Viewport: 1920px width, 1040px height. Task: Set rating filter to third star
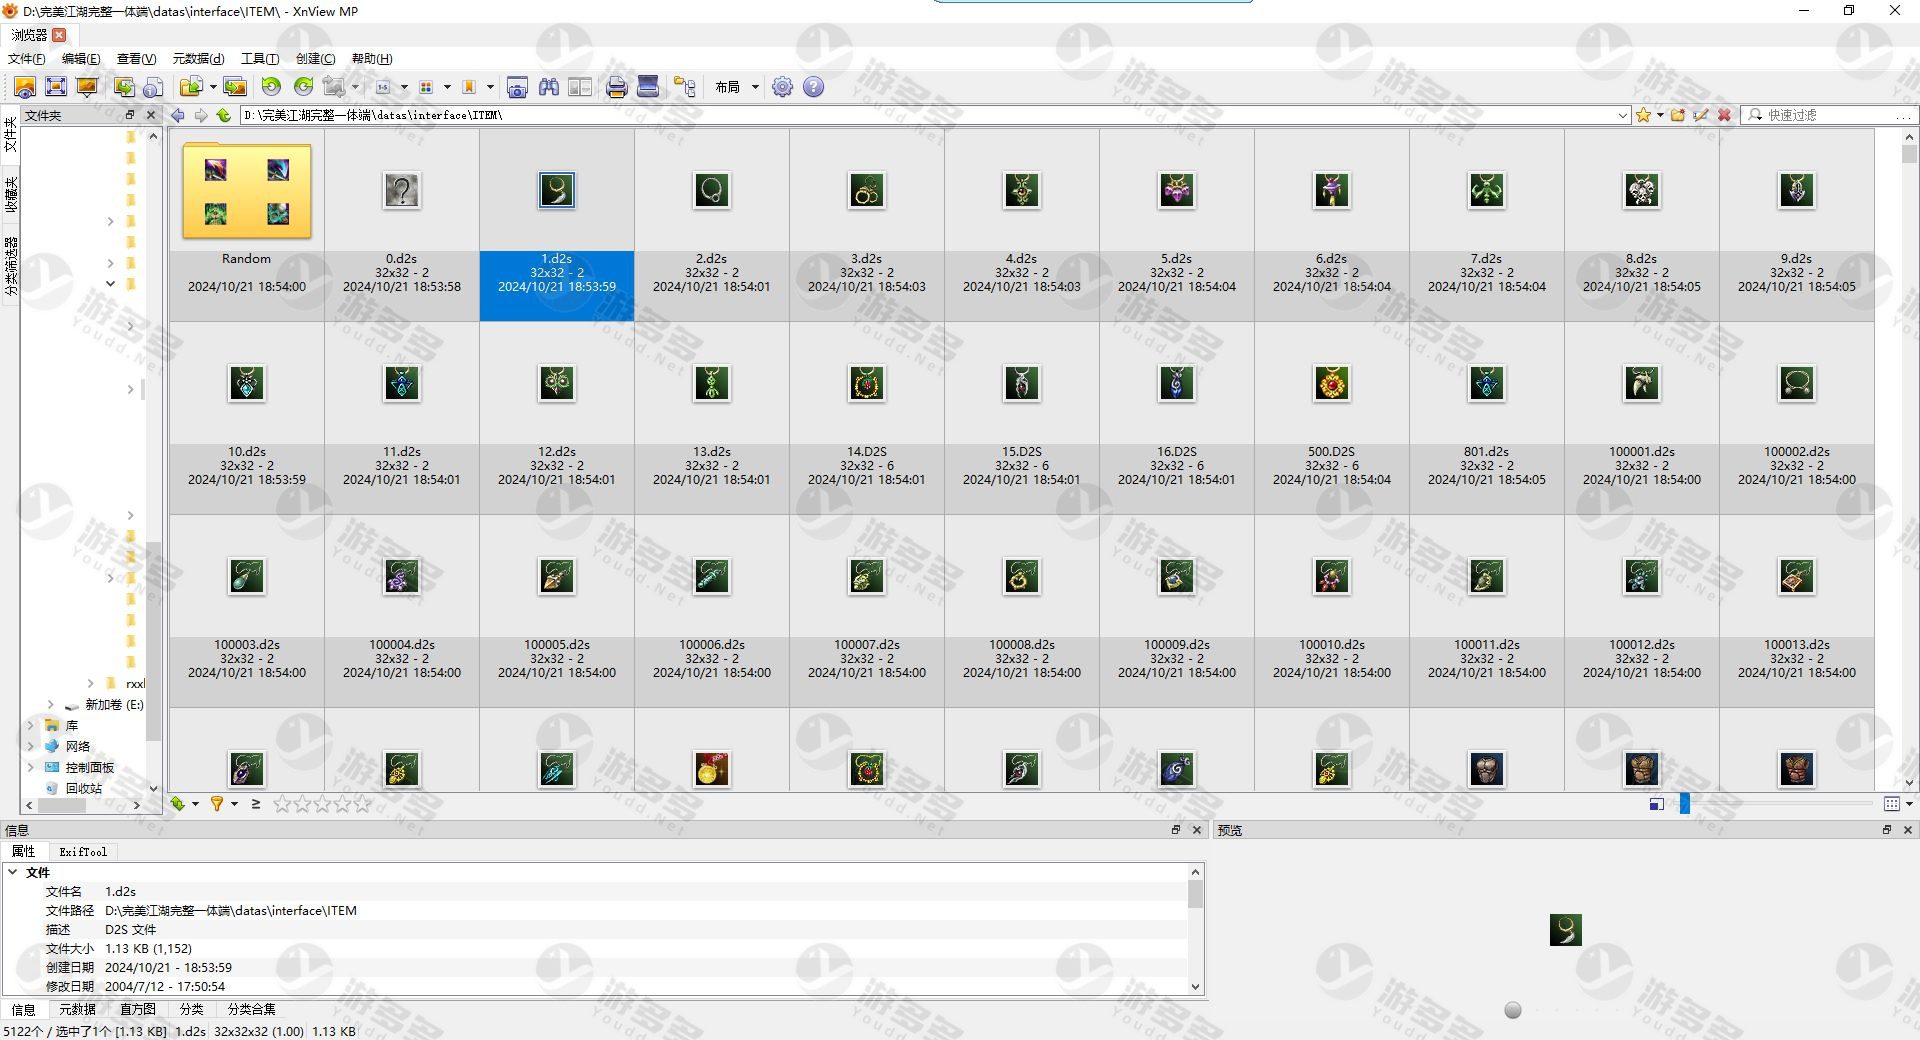point(322,803)
